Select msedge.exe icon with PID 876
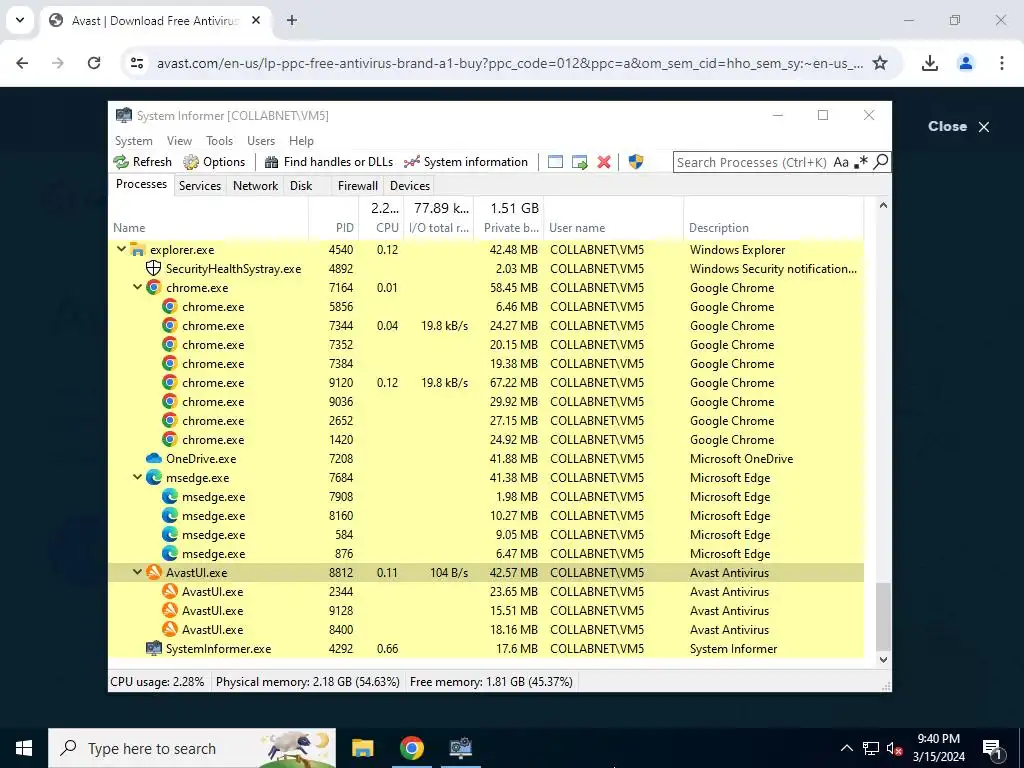The width and height of the screenshot is (1024, 768). coord(170,553)
